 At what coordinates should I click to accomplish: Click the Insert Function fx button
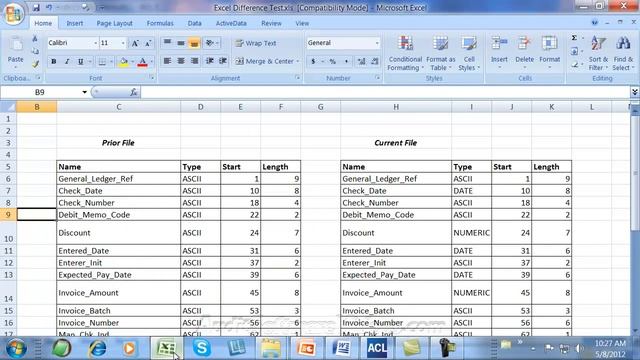[133, 92]
